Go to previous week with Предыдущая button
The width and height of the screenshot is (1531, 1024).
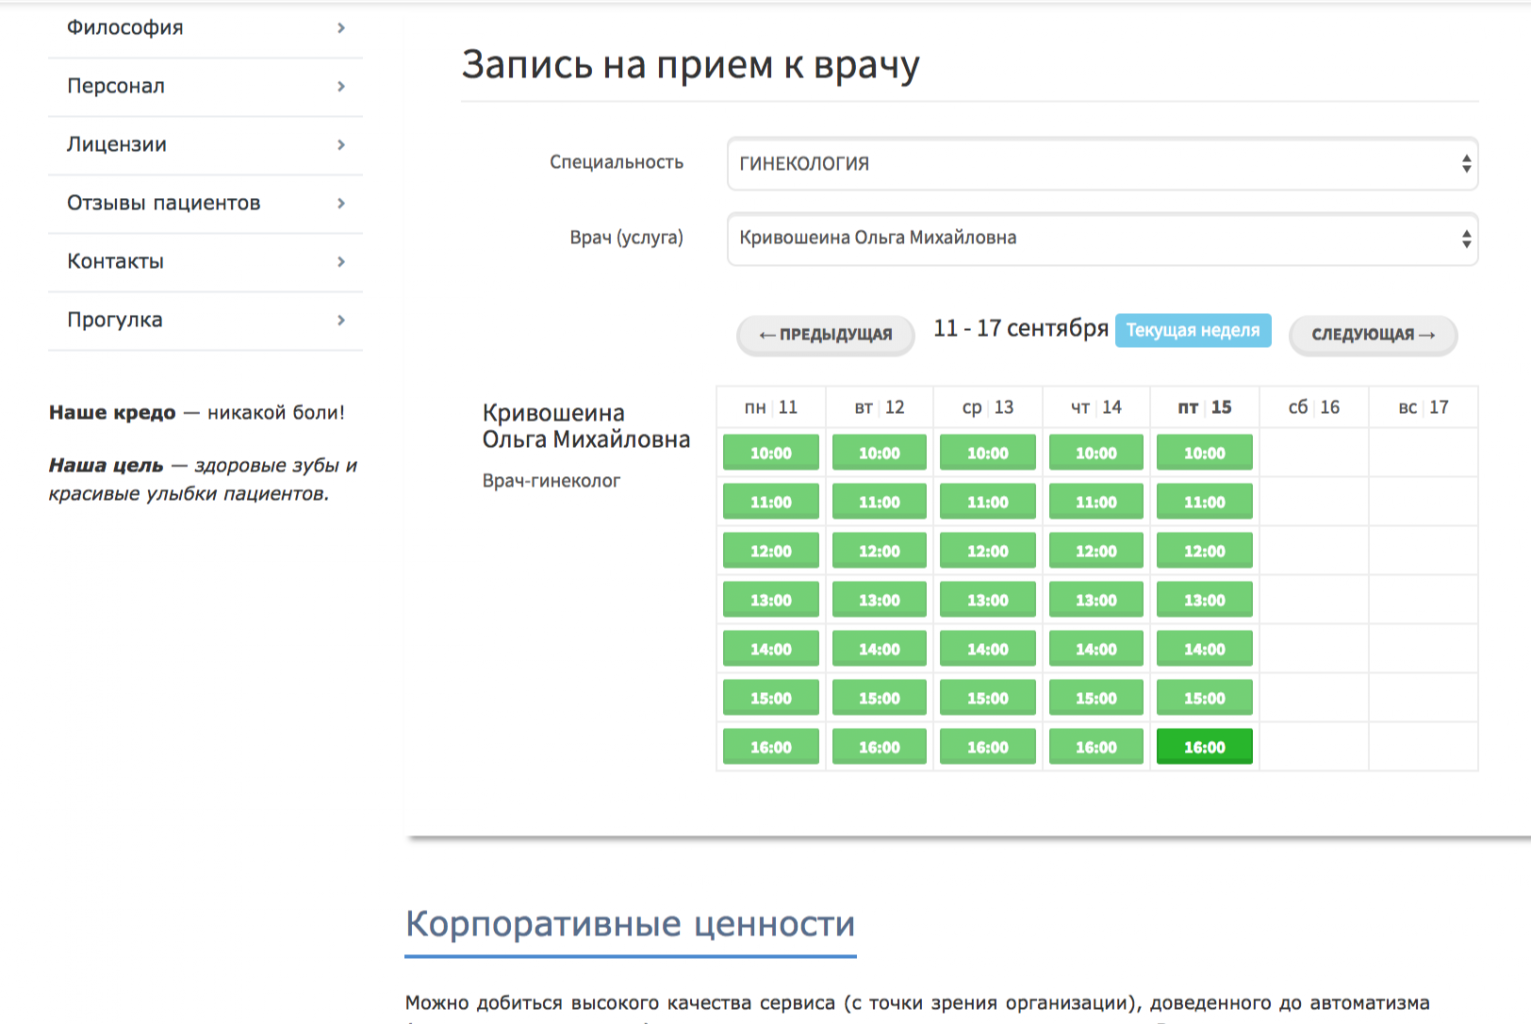click(x=825, y=335)
